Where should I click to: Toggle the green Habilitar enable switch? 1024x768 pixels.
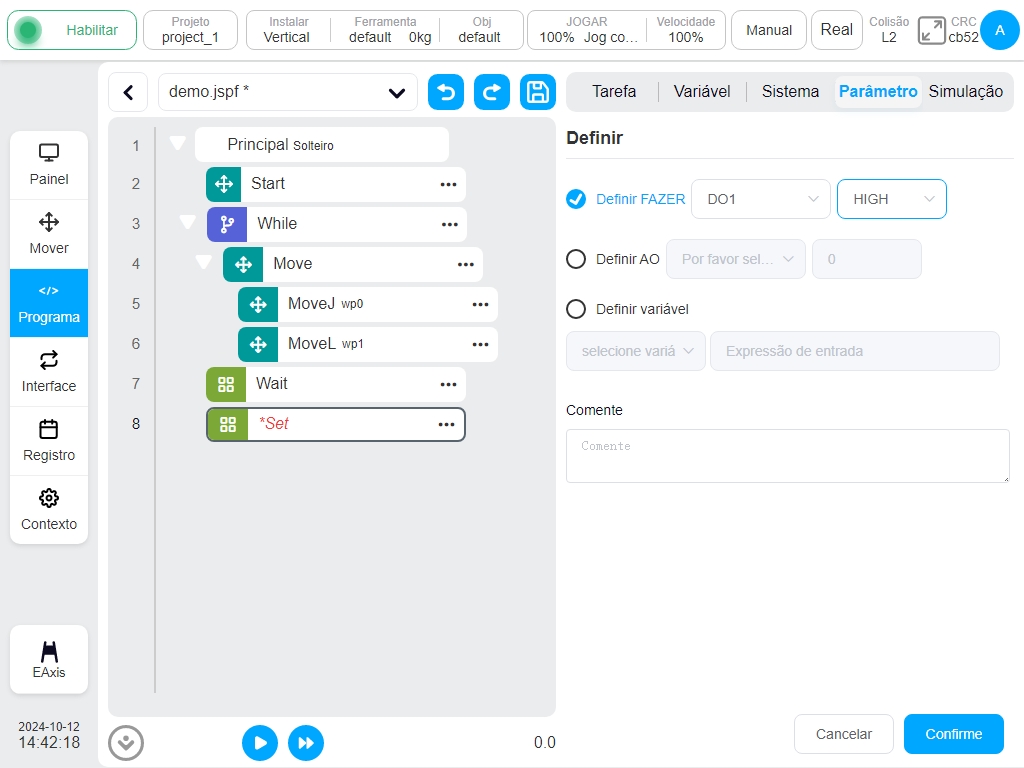(72, 30)
